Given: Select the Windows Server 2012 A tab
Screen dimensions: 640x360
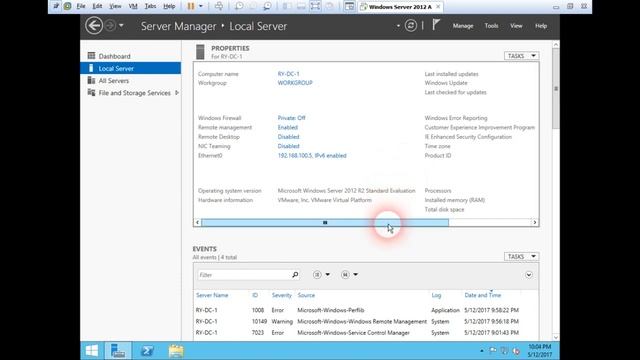Looking at the screenshot, I should (x=400, y=7).
